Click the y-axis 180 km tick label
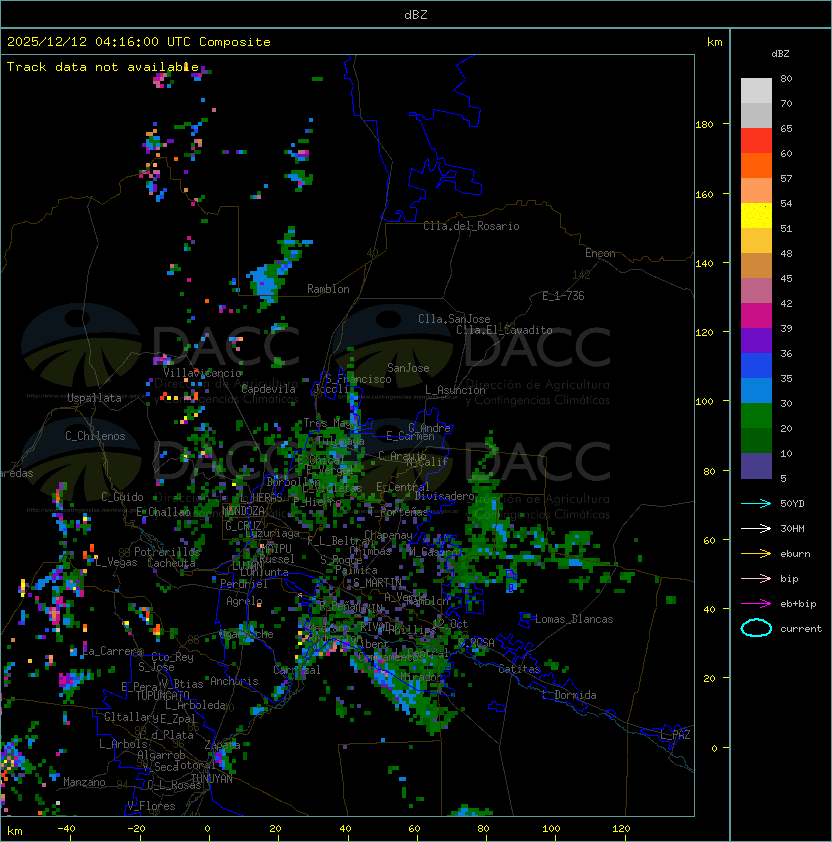This screenshot has height=842, width=832. [704, 125]
